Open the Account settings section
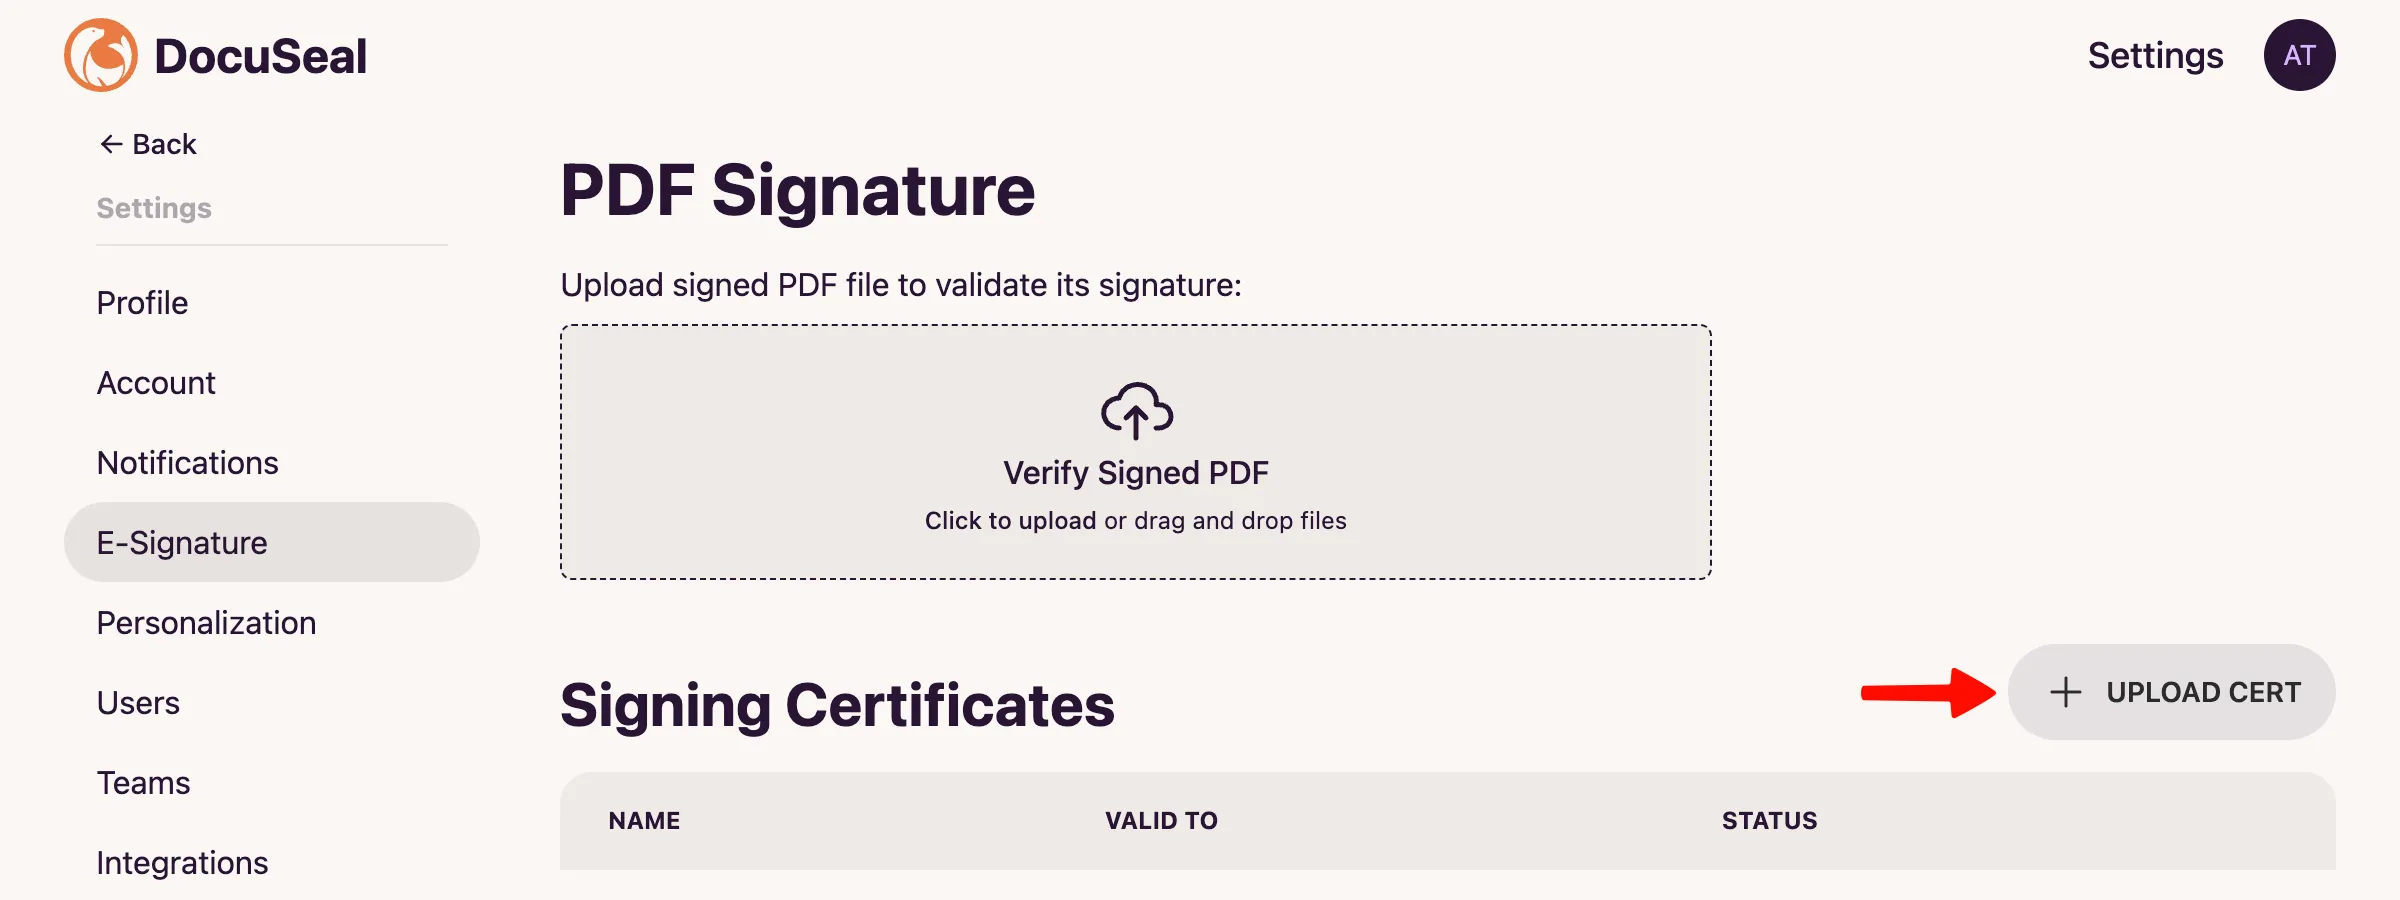Screen dimensions: 2400x900 point(156,382)
